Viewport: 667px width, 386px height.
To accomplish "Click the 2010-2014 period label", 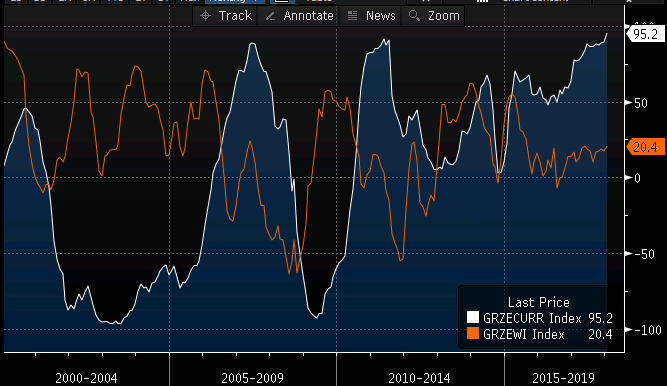I will (419, 378).
